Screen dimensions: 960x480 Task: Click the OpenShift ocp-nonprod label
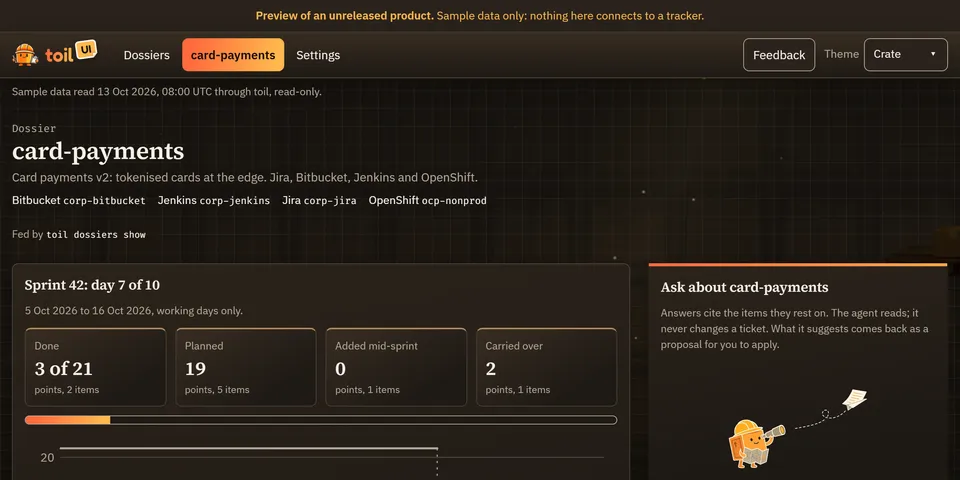click(427, 200)
